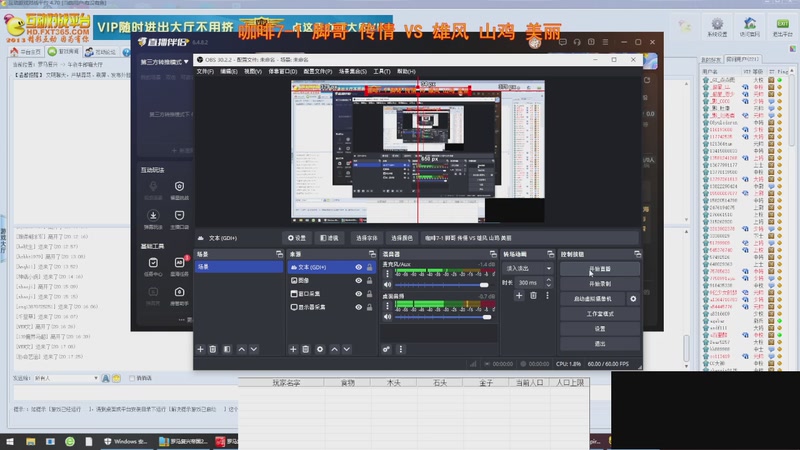Open Help menu in OBS
This screenshot has height=450, width=800.
coord(406,71)
